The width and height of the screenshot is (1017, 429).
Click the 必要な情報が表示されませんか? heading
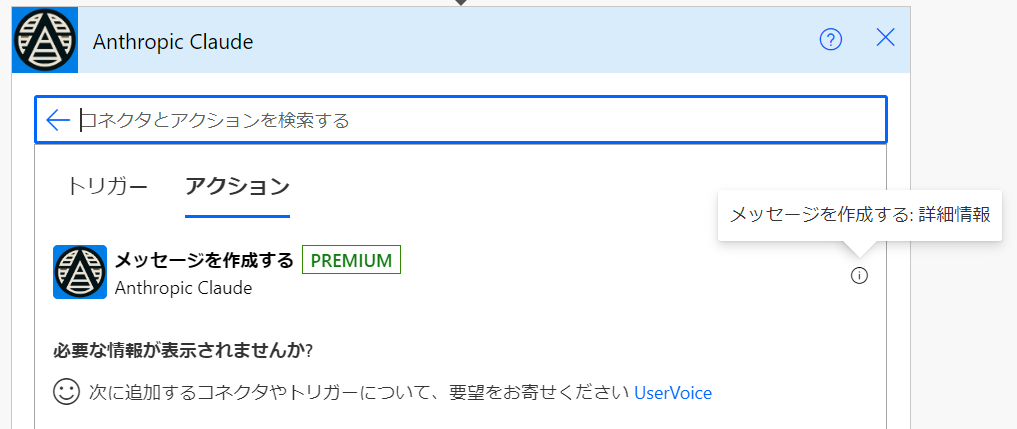[x=183, y=351]
